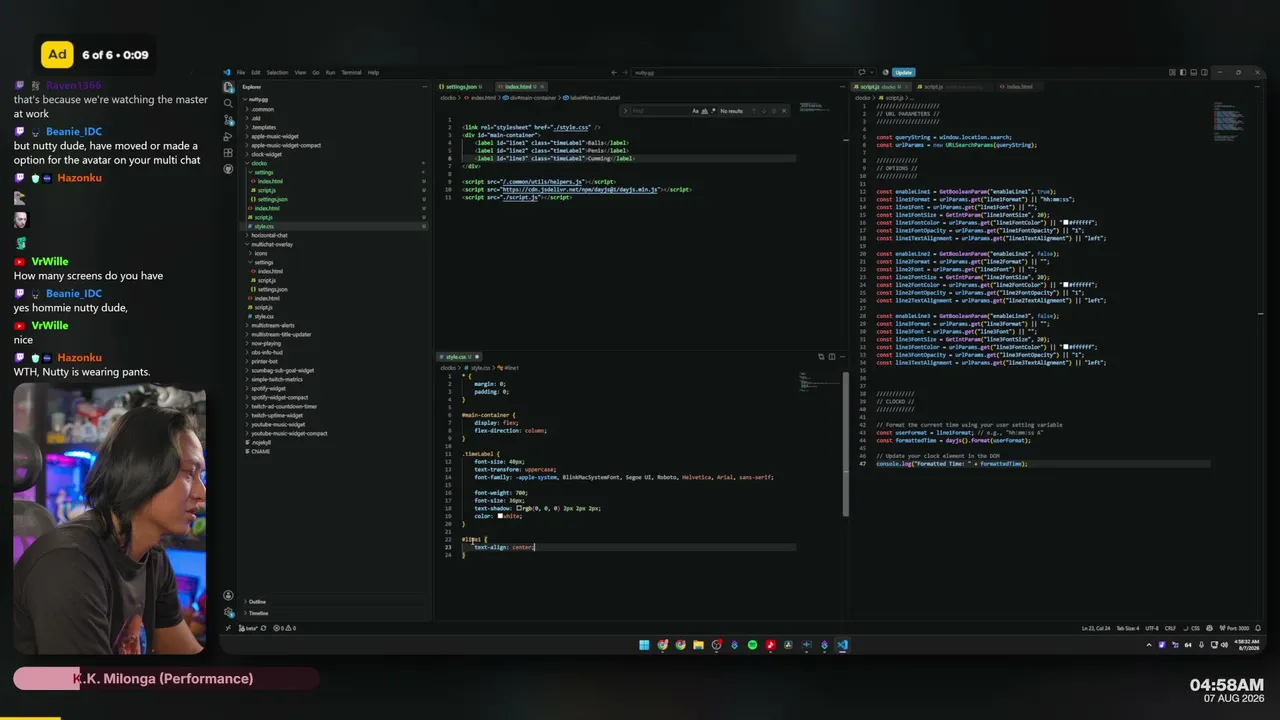Open the text-shadow rgb color swatch
Screen dimensions: 1280x720
[x=519, y=508]
